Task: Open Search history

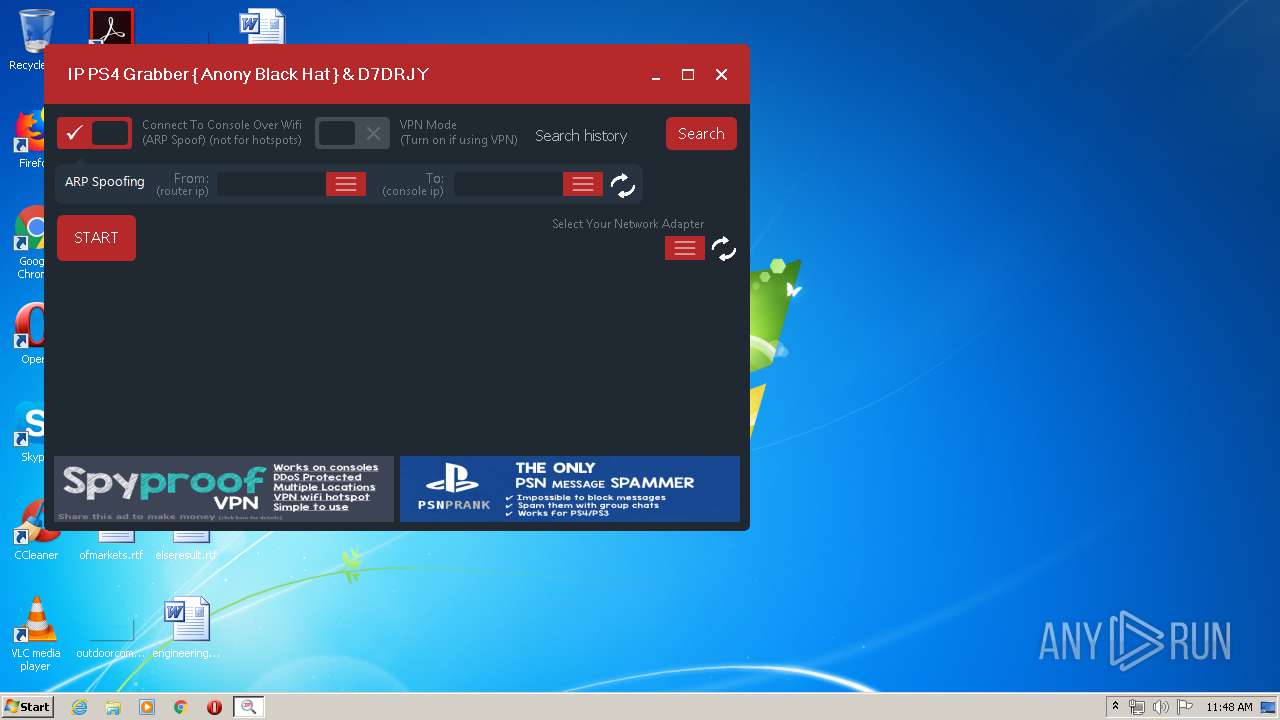Action: [581, 135]
